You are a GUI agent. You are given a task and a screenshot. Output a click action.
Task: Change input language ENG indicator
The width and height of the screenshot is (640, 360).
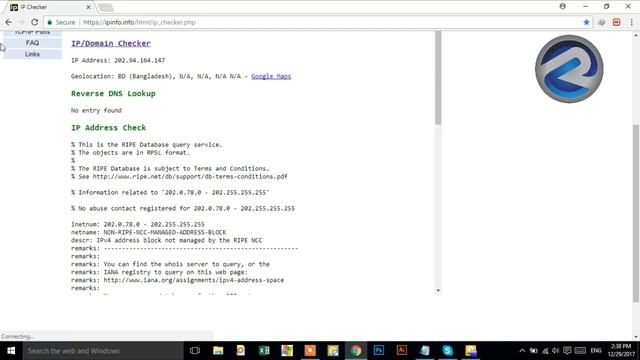(x=596, y=351)
